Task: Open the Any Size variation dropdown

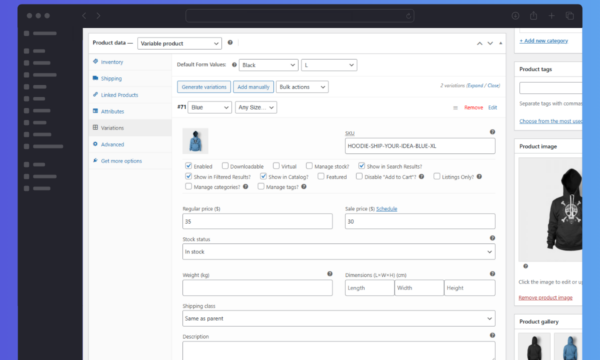Action: pos(256,108)
